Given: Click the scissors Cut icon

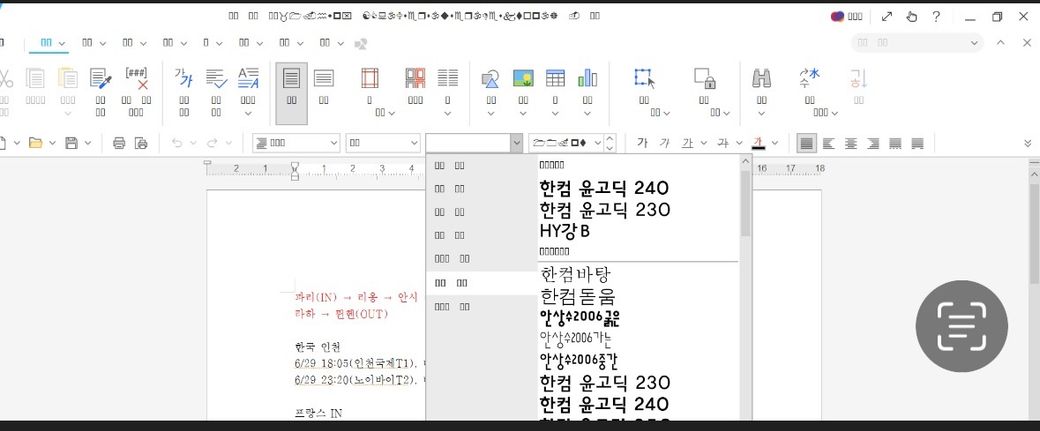Looking at the screenshot, I should pos(5,78).
